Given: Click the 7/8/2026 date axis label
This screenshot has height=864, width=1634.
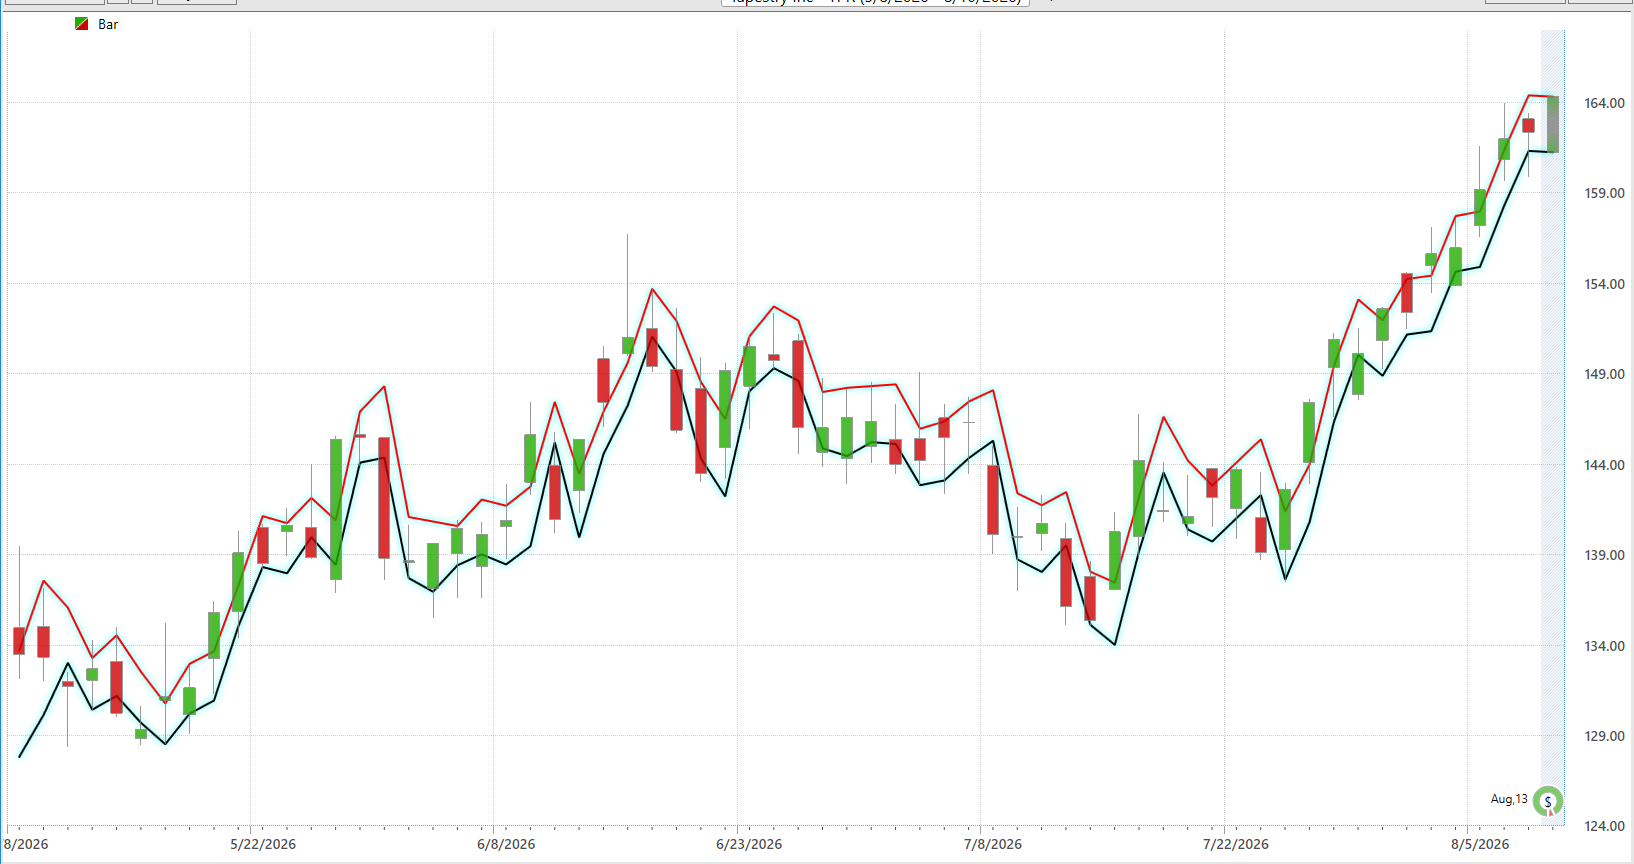Looking at the screenshot, I should [x=993, y=844].
